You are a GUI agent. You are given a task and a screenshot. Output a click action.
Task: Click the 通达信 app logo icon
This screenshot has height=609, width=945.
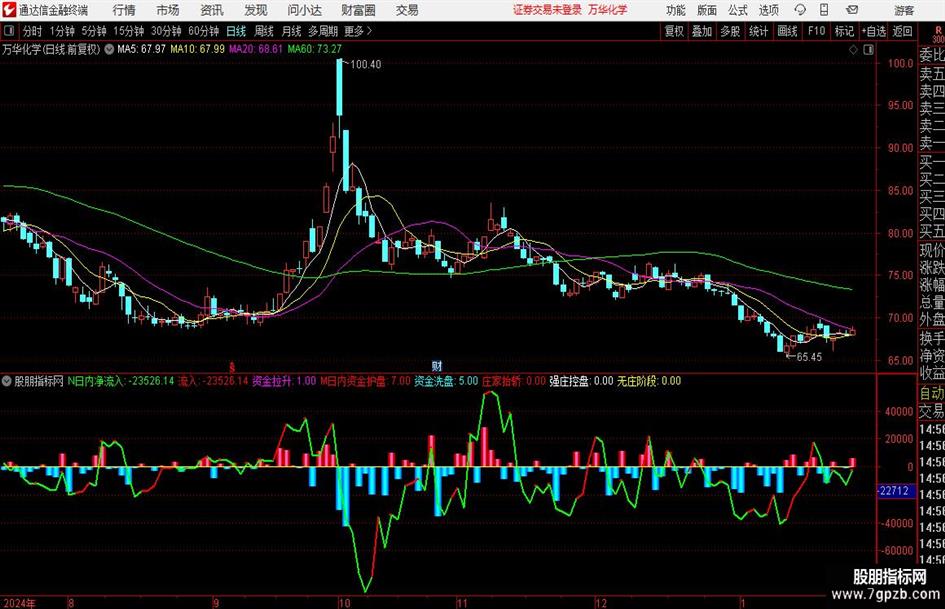[9, 10]
